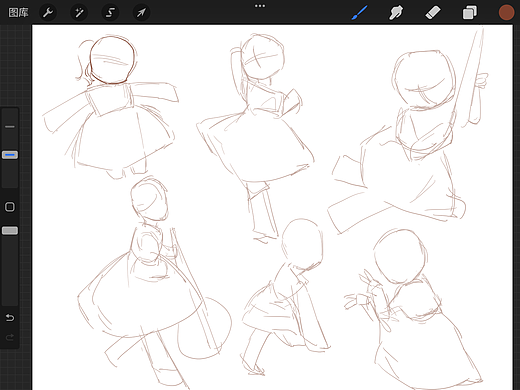This screenshot has height=390, width=520.
Task: Click the long sword blade sketch
Action: [469, 77]
